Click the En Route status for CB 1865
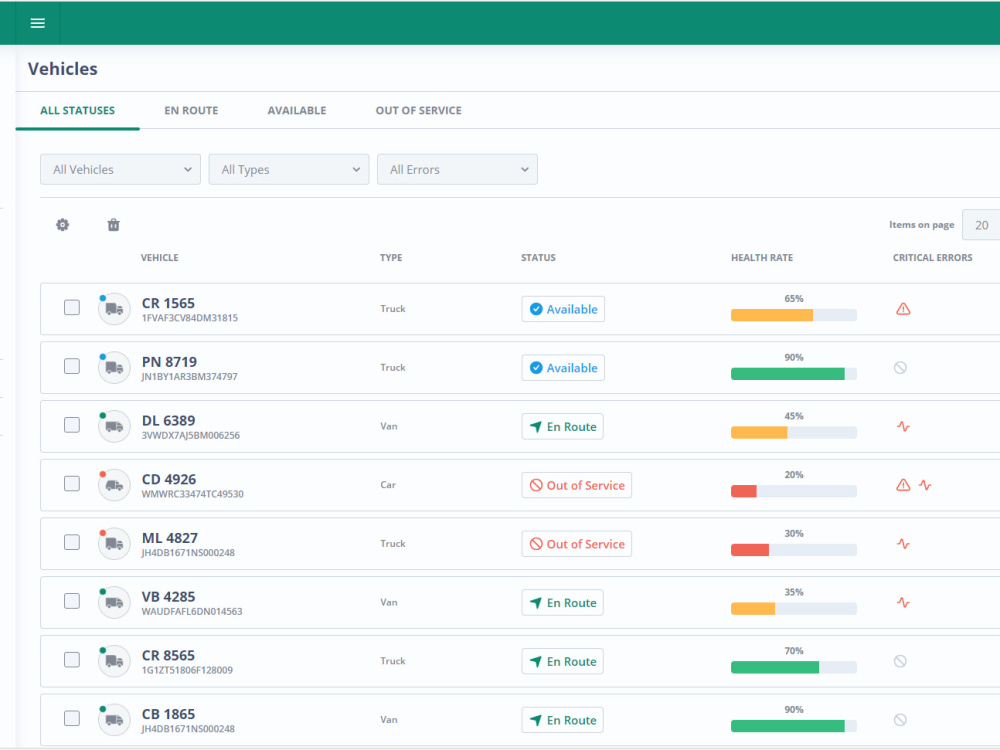 tap(562, 720)
